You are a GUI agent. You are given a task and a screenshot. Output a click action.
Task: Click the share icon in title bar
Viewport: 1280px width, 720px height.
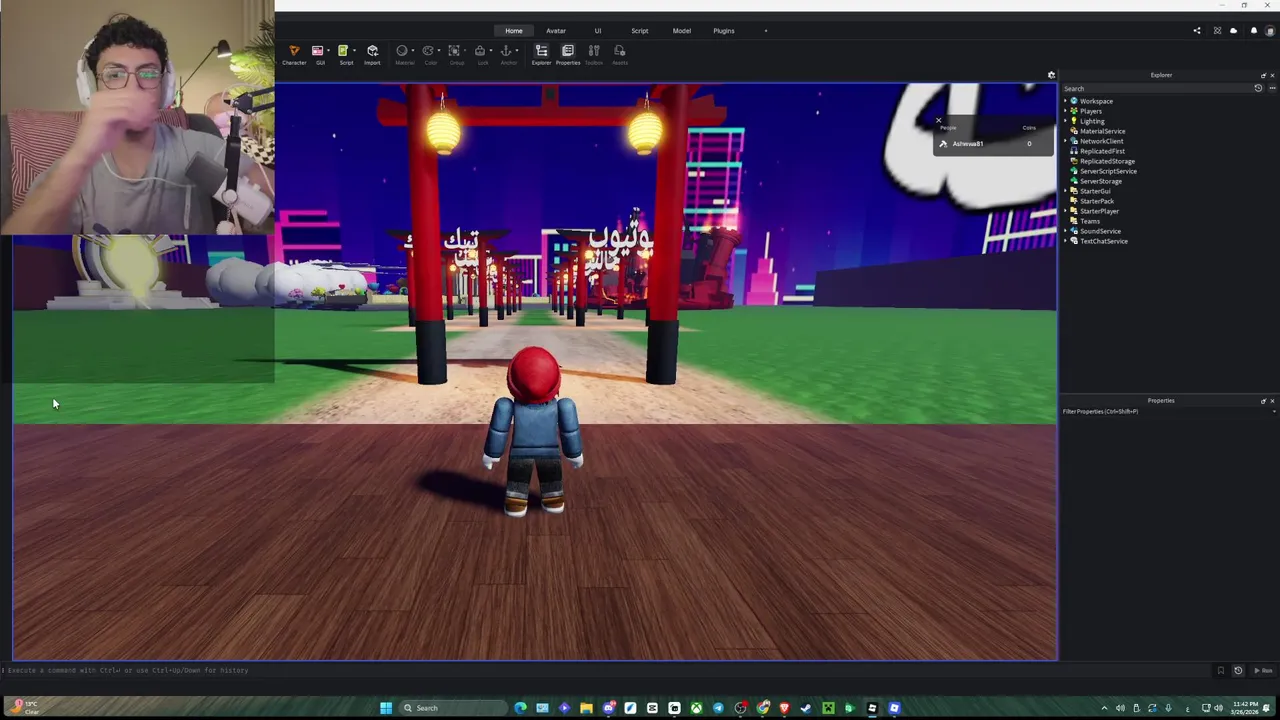click(x=1197, y=31)
